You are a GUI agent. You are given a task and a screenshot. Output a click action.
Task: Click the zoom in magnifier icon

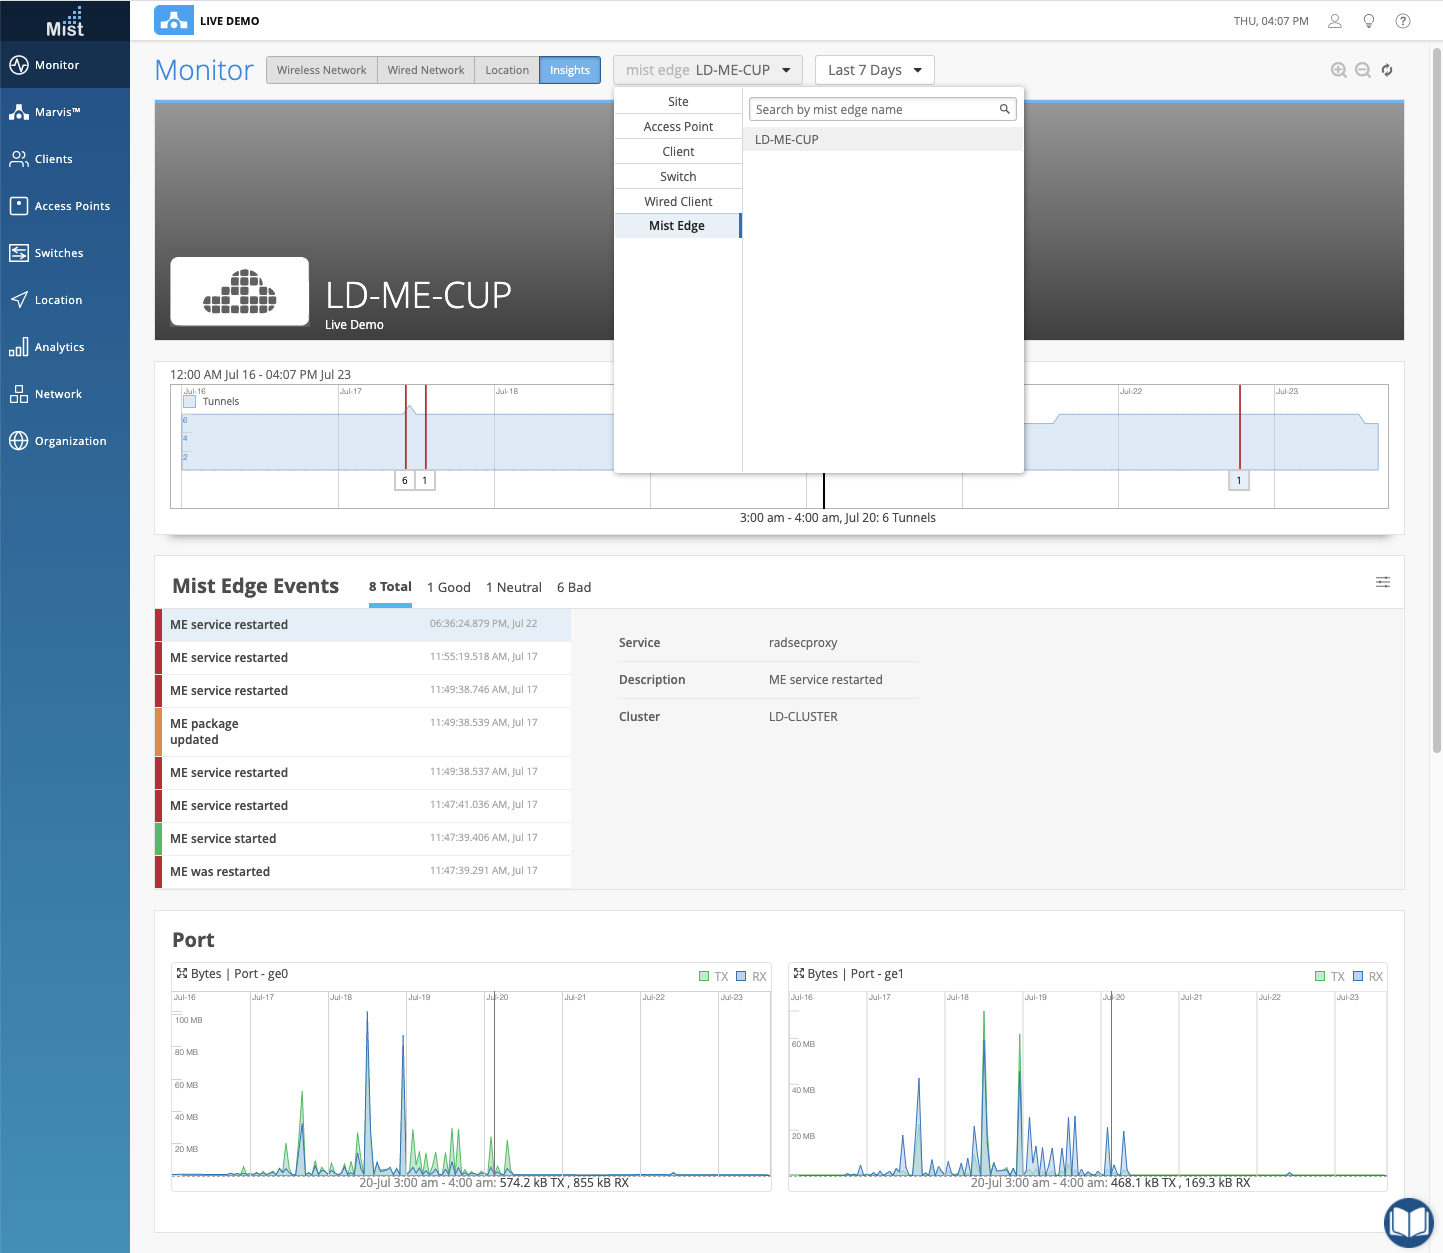[x=1338, y=70]
